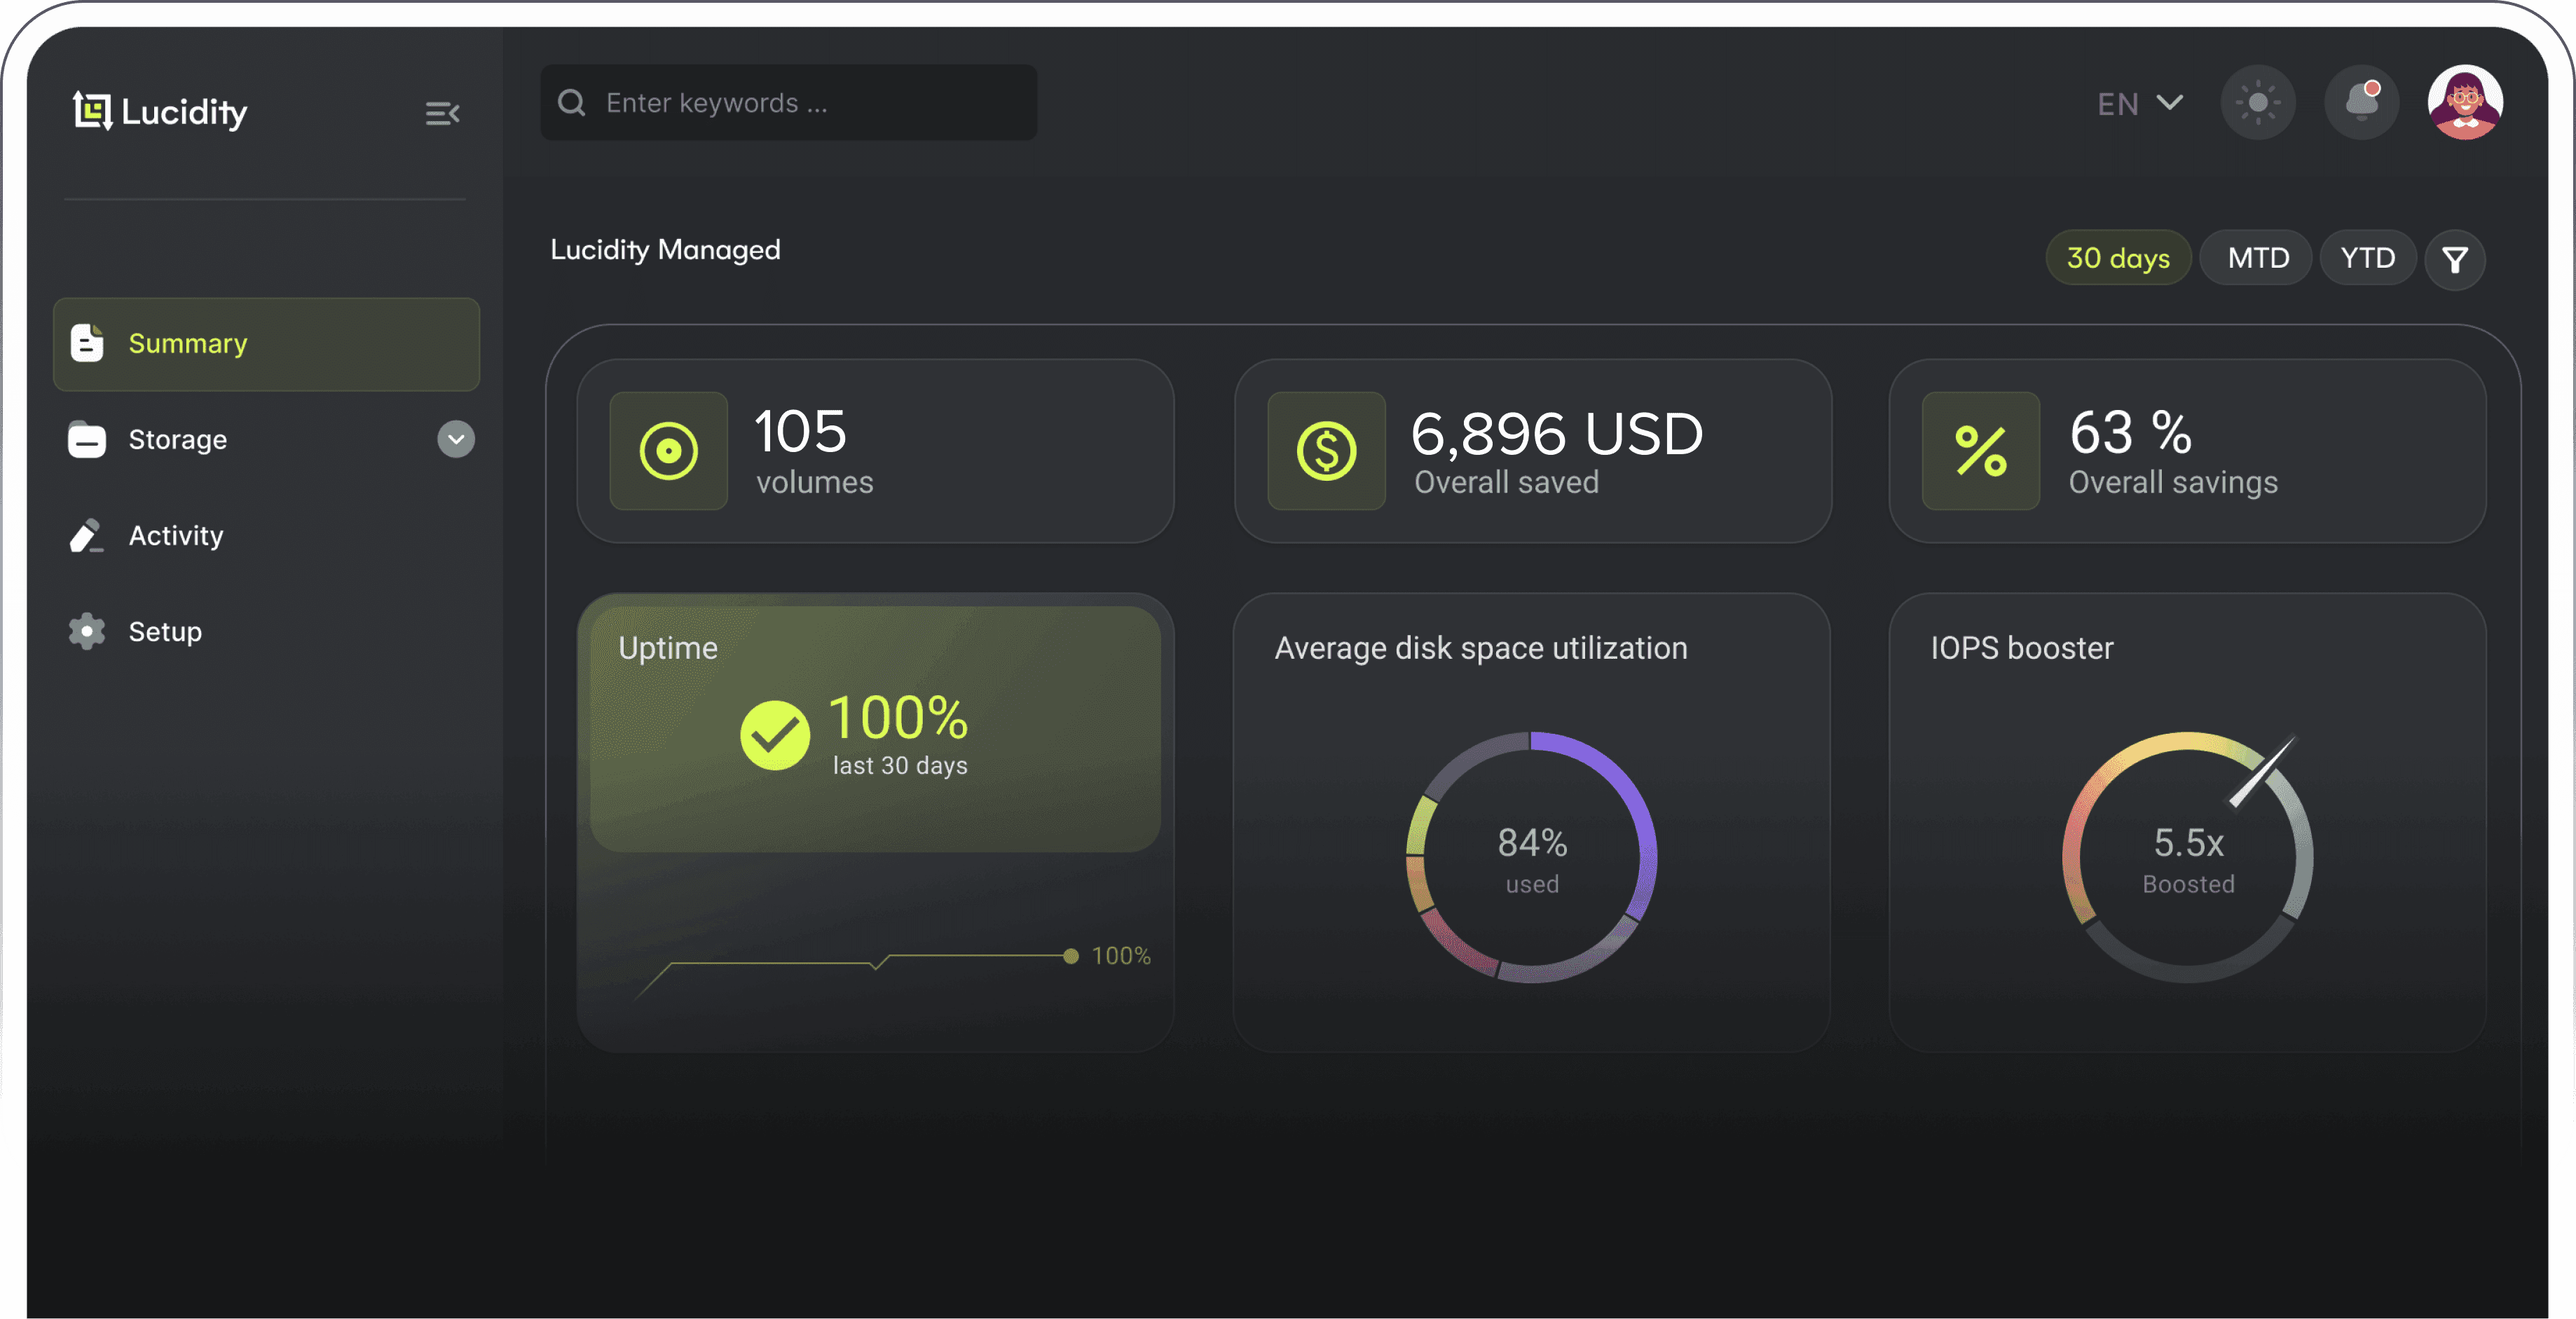Click the Overall saved label
Screen dimensions: 2576x1319
[1506, 482]
